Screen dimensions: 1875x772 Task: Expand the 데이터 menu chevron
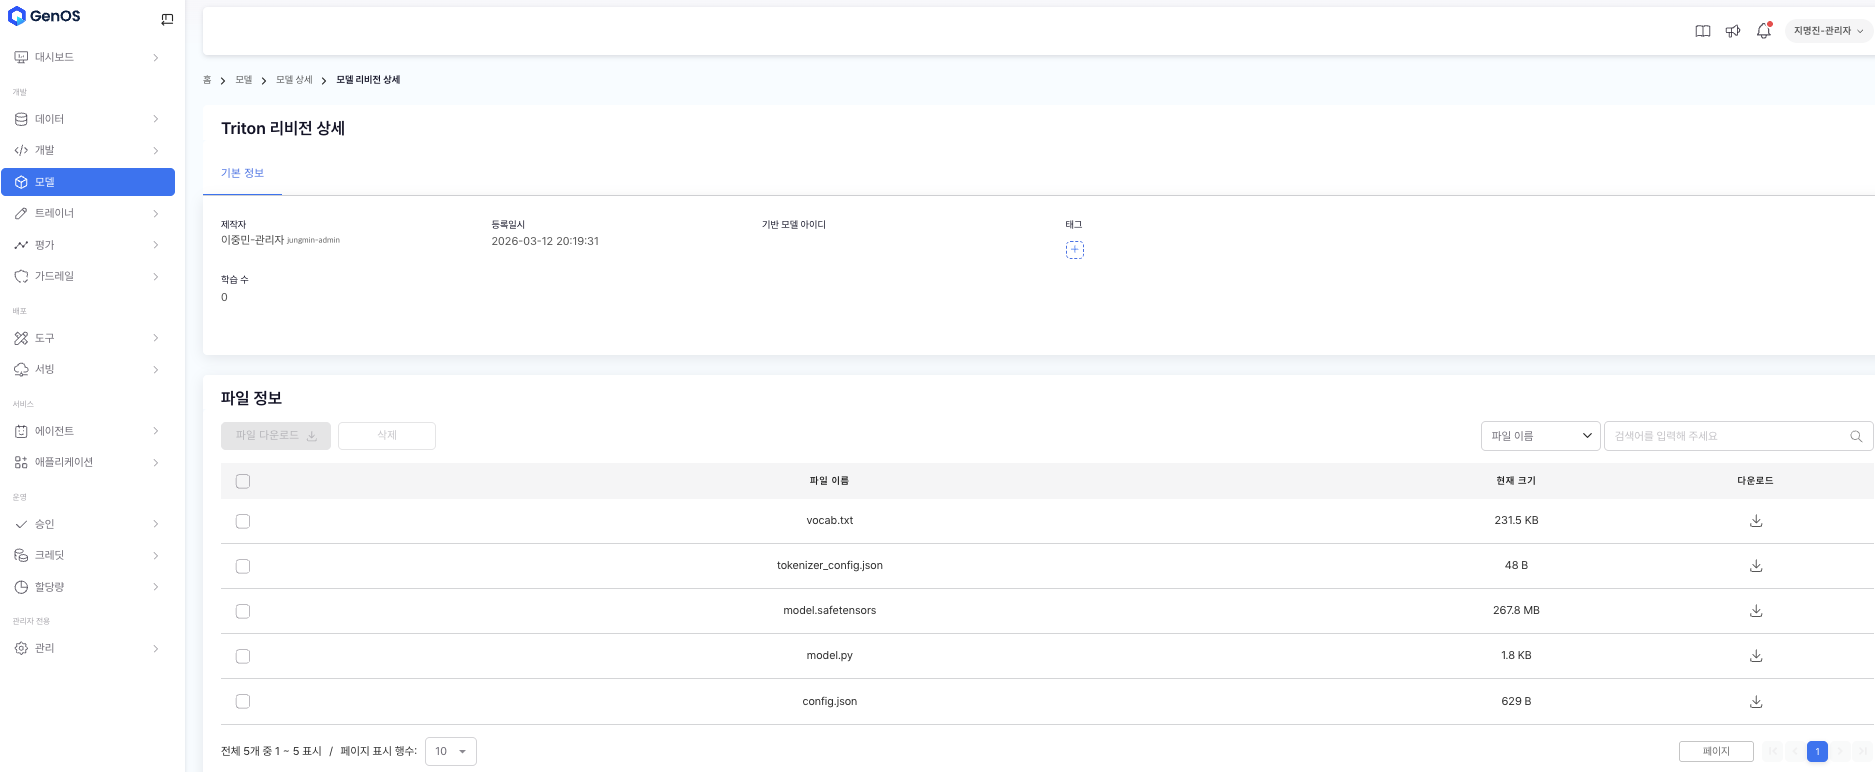coord(156,120)
